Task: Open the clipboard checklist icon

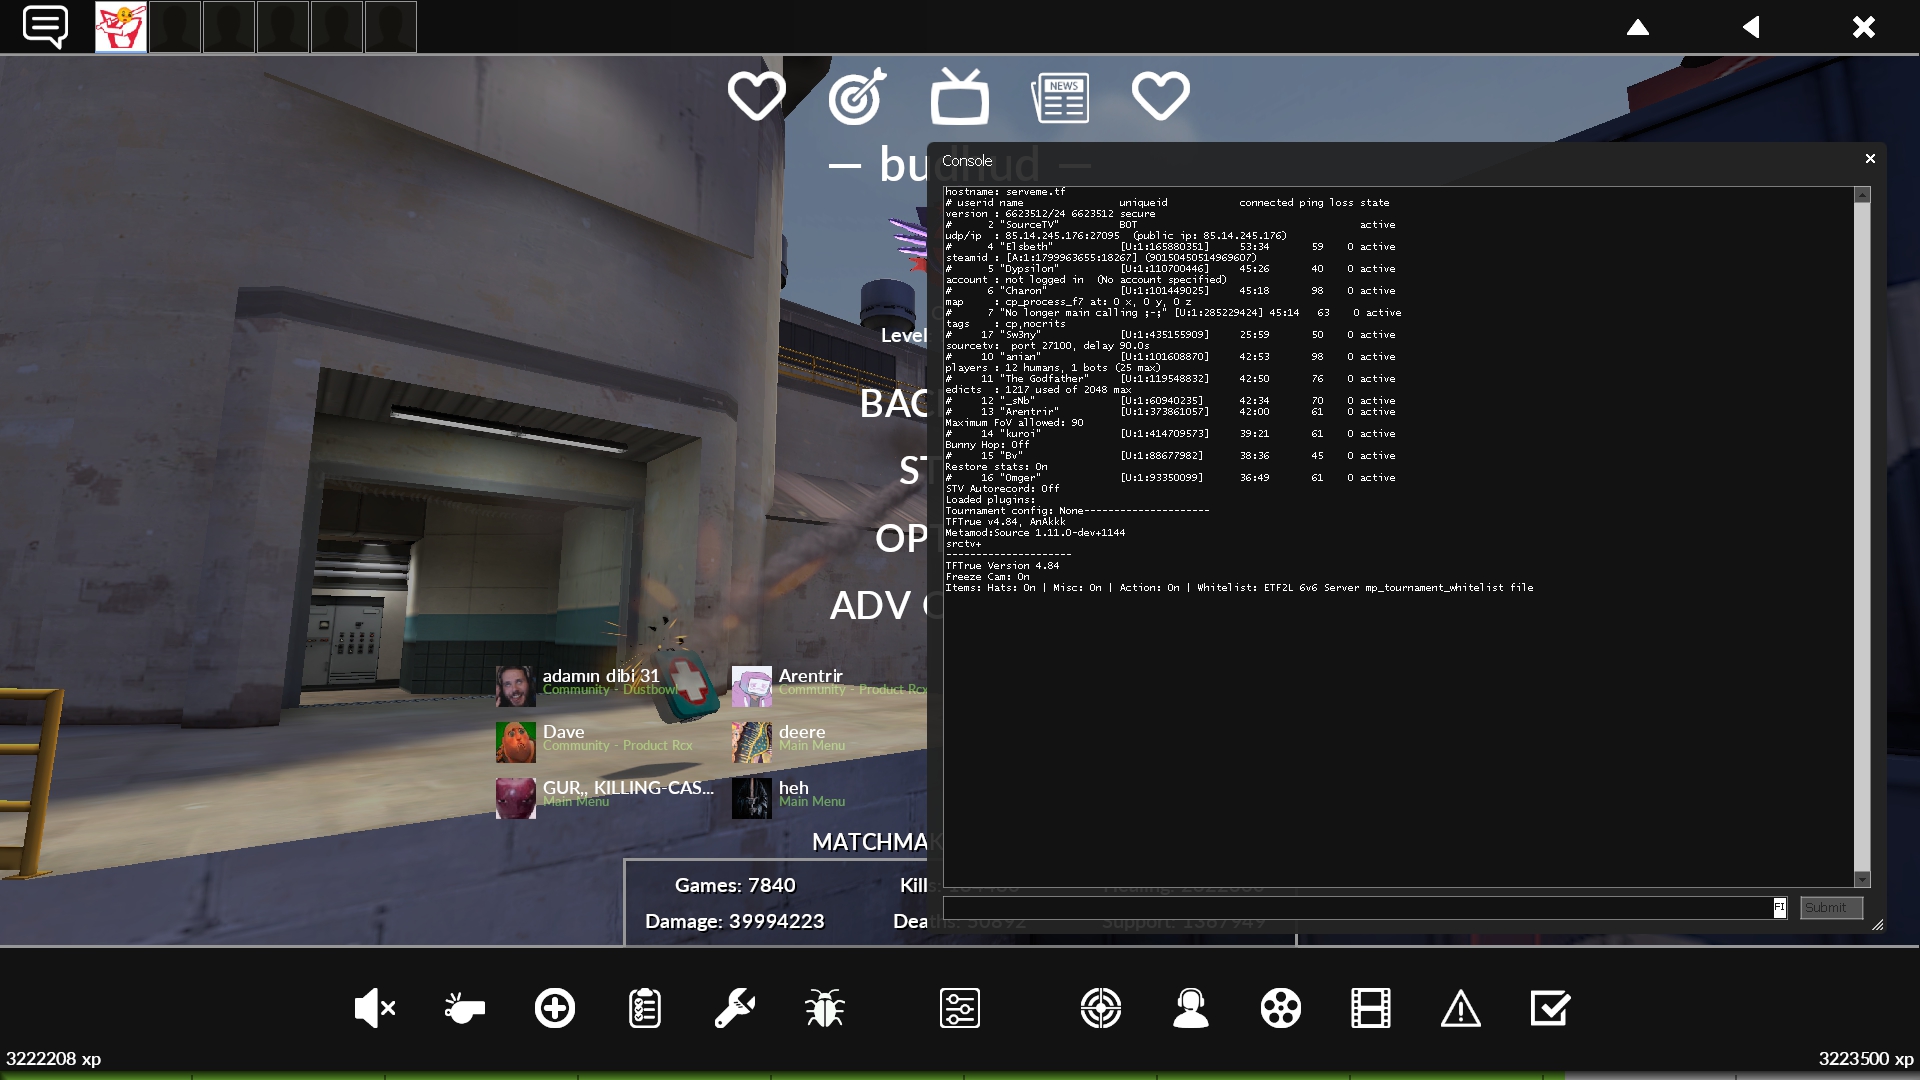Action: tap(645, 1008)
